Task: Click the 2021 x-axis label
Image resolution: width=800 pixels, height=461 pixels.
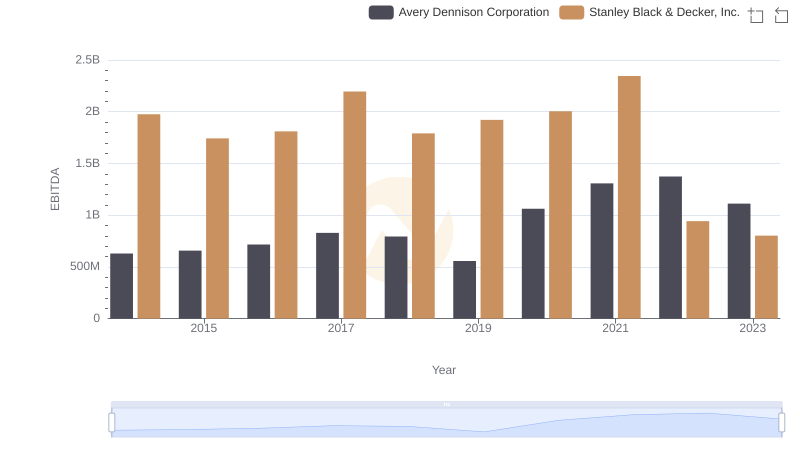Action: 615,328
